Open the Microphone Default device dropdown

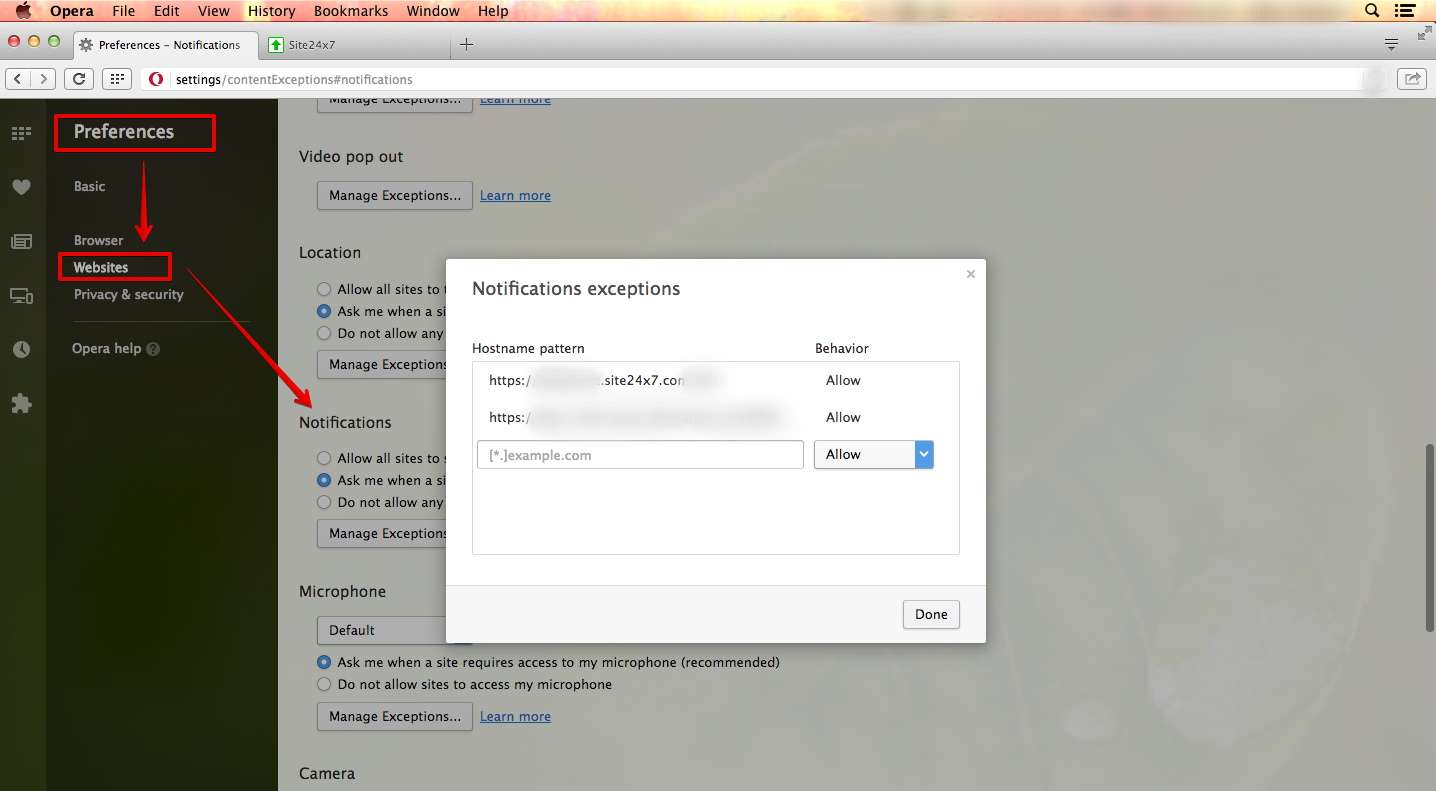click(x=381, y=631)
